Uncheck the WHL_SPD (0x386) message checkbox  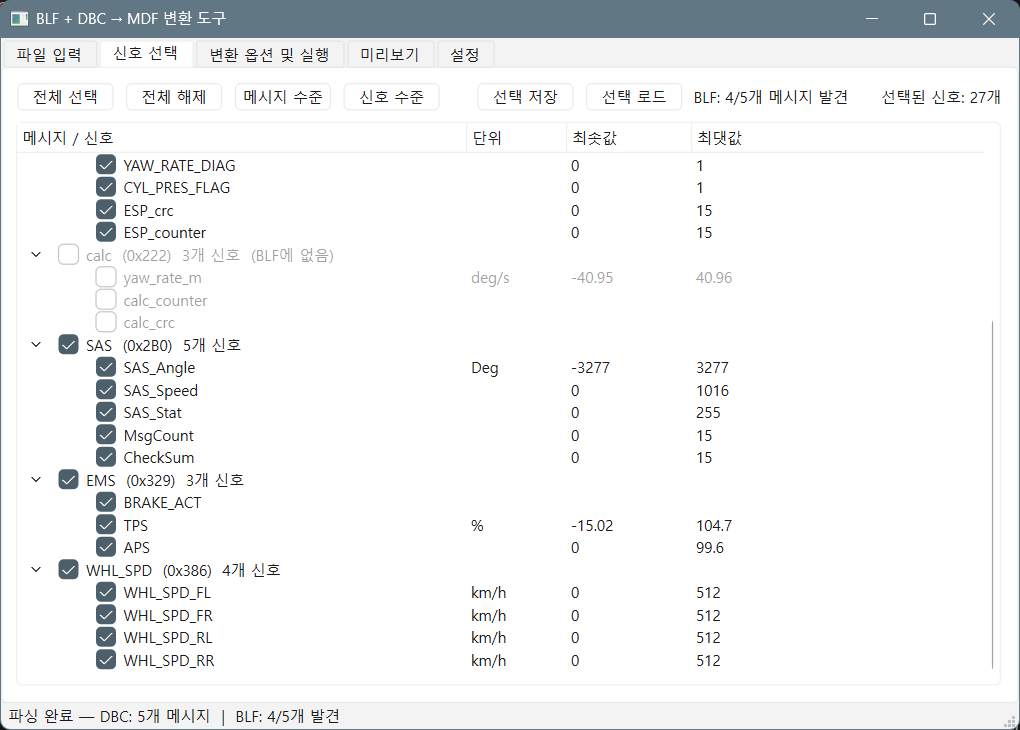click(68, 570)
